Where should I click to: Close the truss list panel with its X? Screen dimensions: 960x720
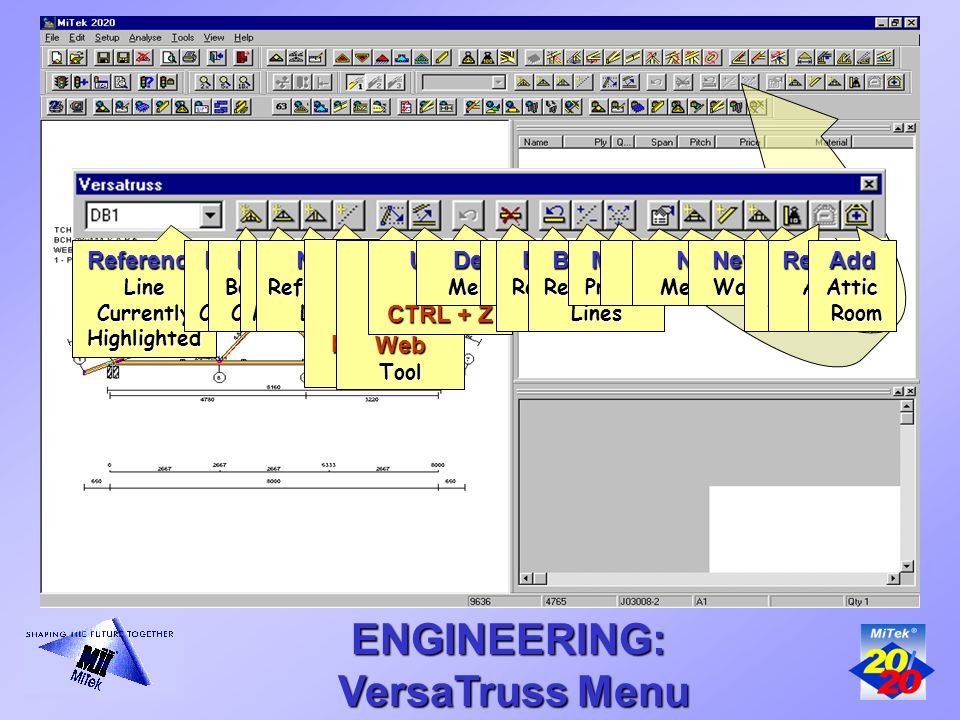(x=911, y=127)
